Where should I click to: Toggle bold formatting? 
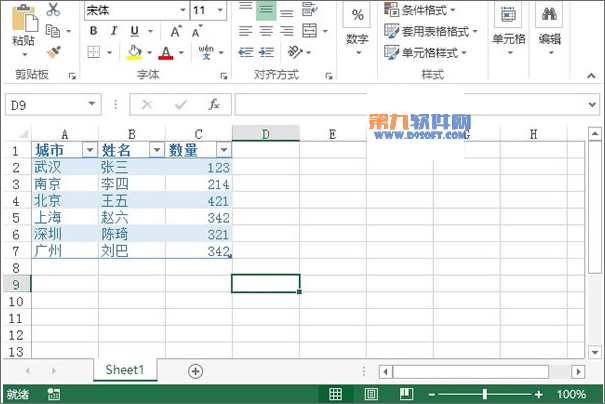(x=93, y=31)
